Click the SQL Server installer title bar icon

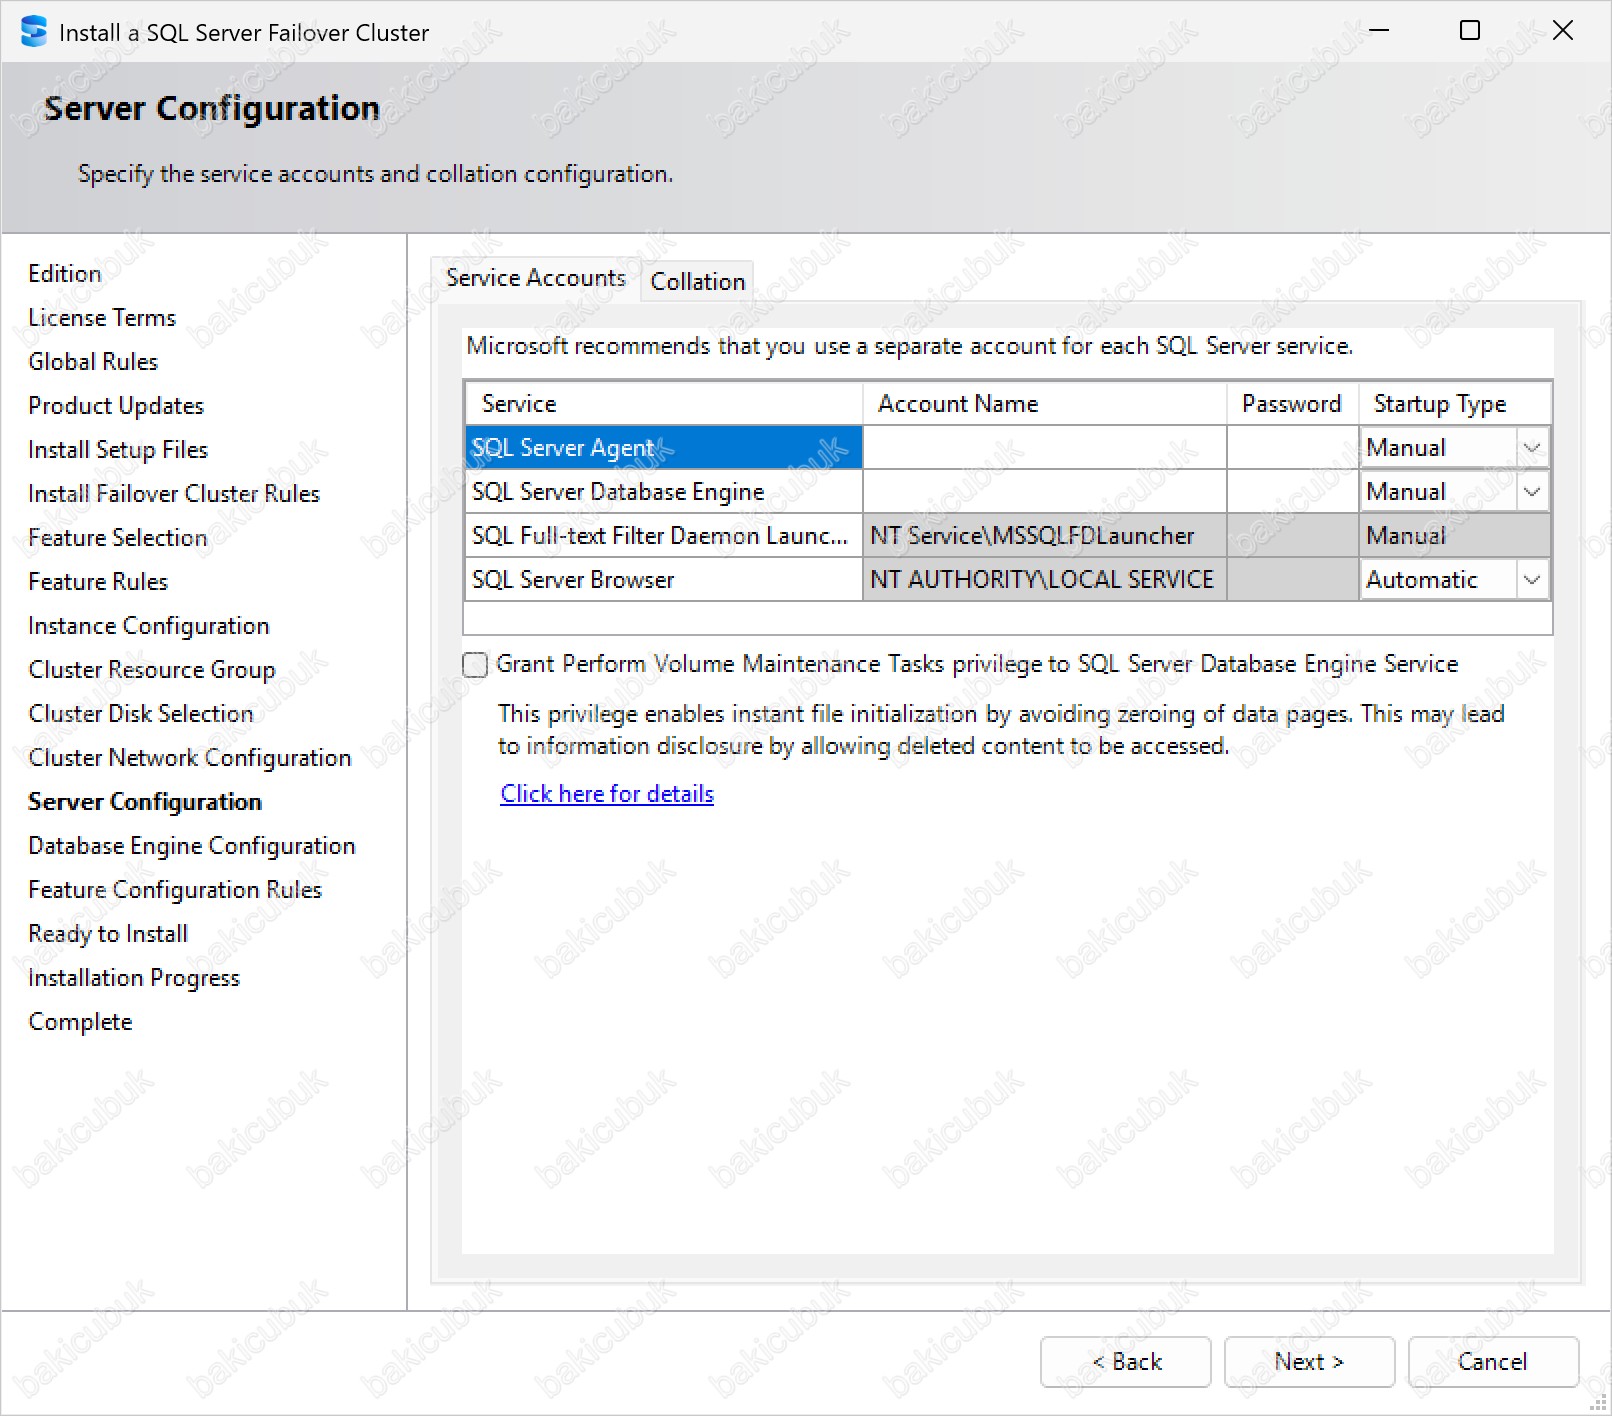click(x=33, y=31)
